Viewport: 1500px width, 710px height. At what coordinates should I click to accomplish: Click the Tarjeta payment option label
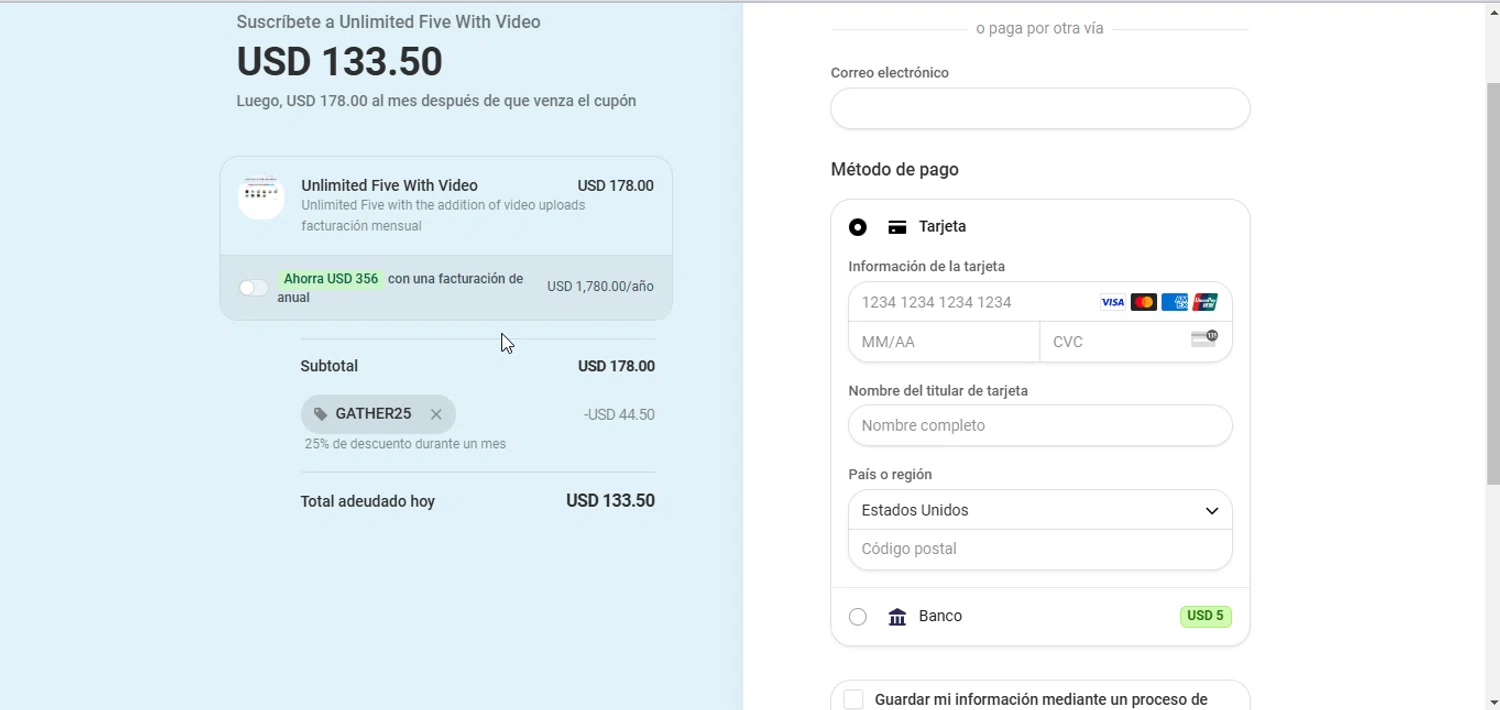[x=942, y=227]
